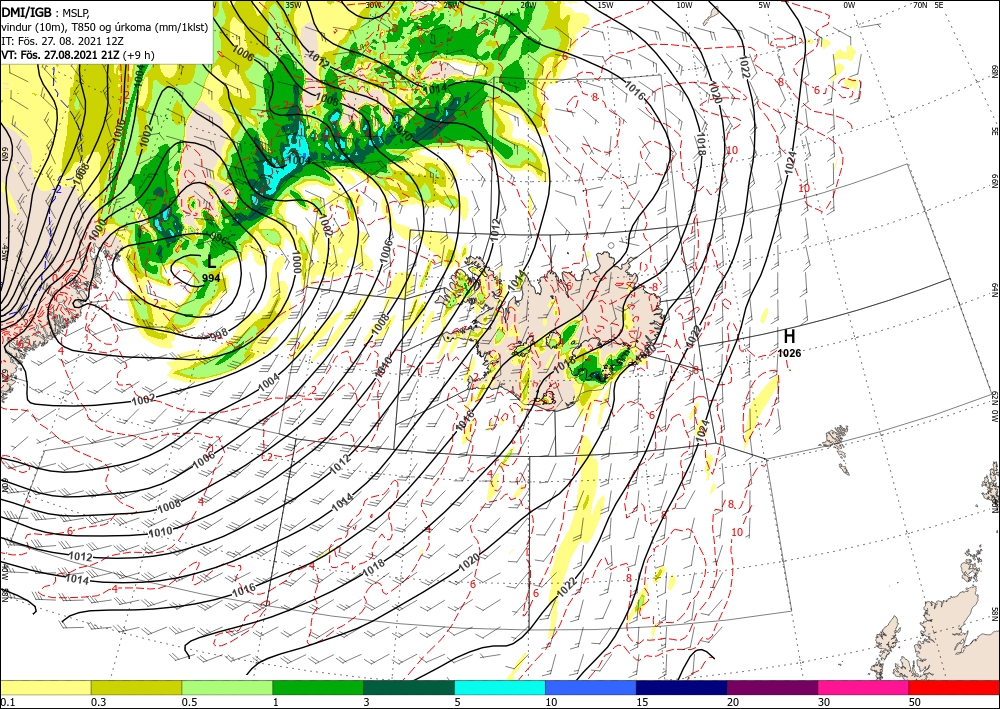Click the high-pressure 'H' marker
Image resolution: width=1000 pixels, height=709 pixels.
click(x=789, y=336)
